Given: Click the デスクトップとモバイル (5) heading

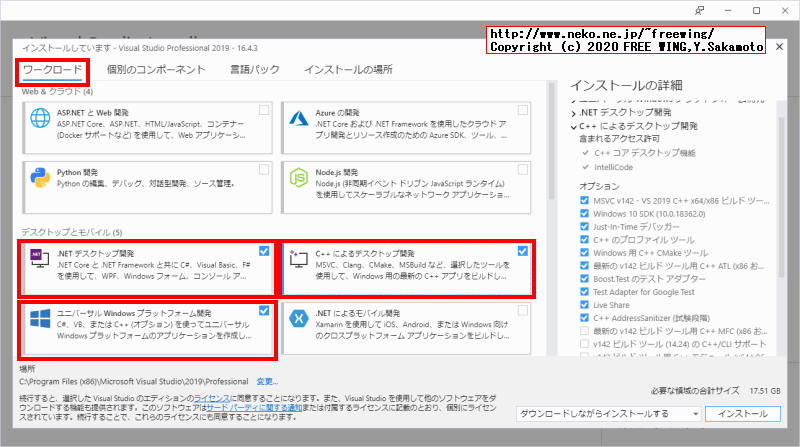Looking at the screenshot, I should 72,233.
